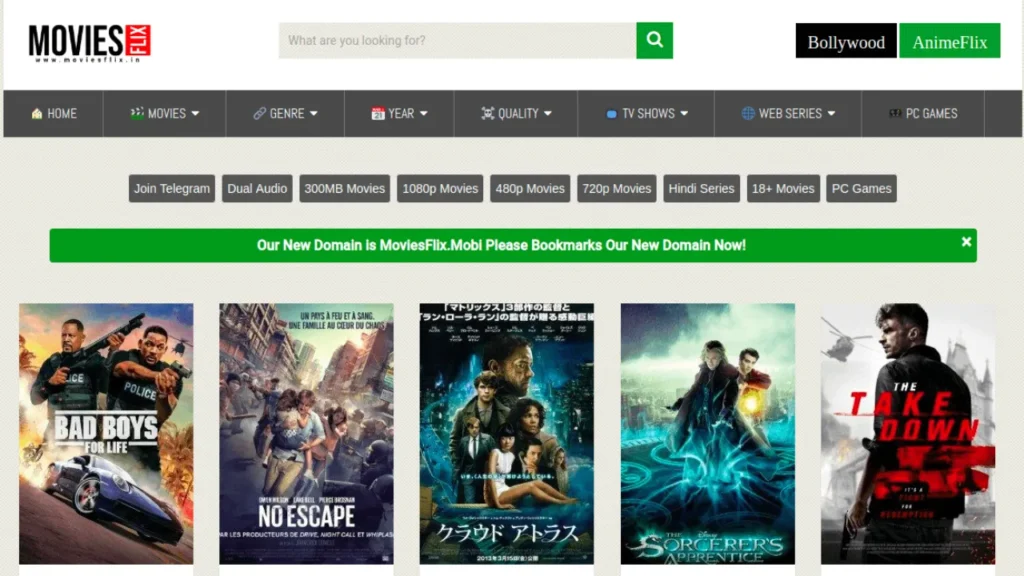Click the new domain MoviesFlix.Mobi announcement text
Image resolution: width=1024 pixels, height=576 pixels.
coord(501,246)
